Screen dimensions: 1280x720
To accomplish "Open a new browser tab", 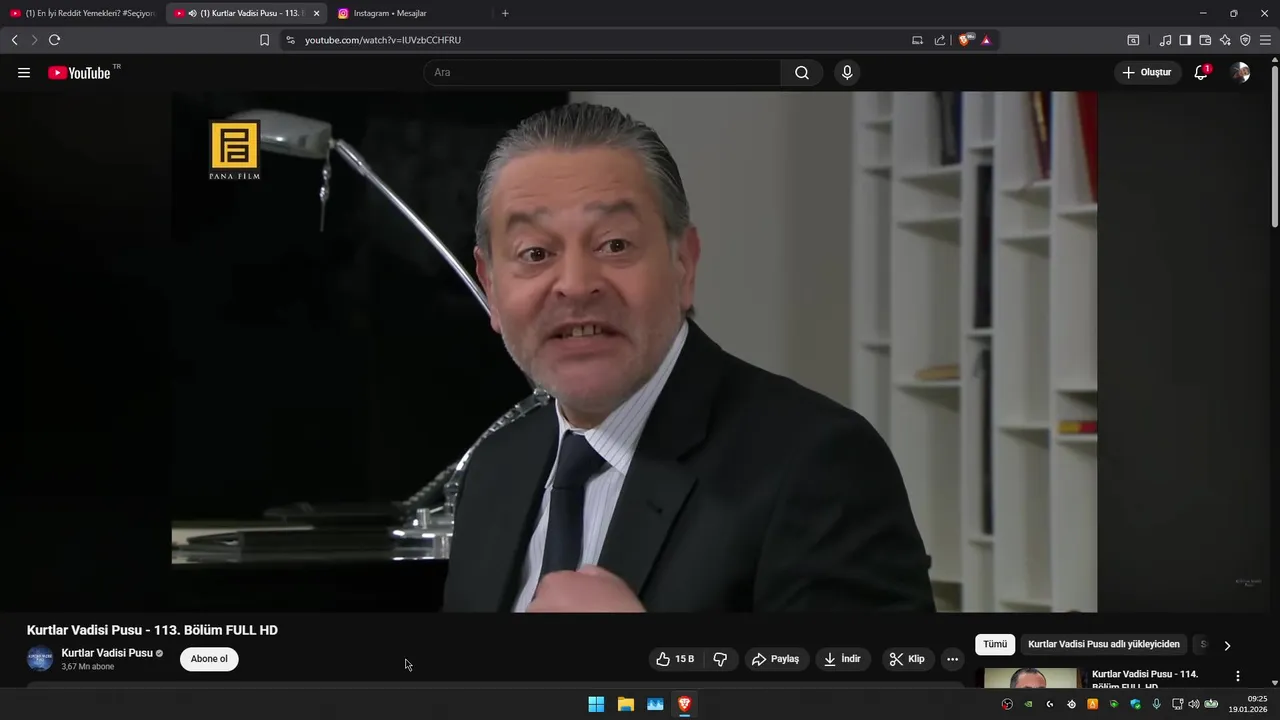I will point(505,13).
